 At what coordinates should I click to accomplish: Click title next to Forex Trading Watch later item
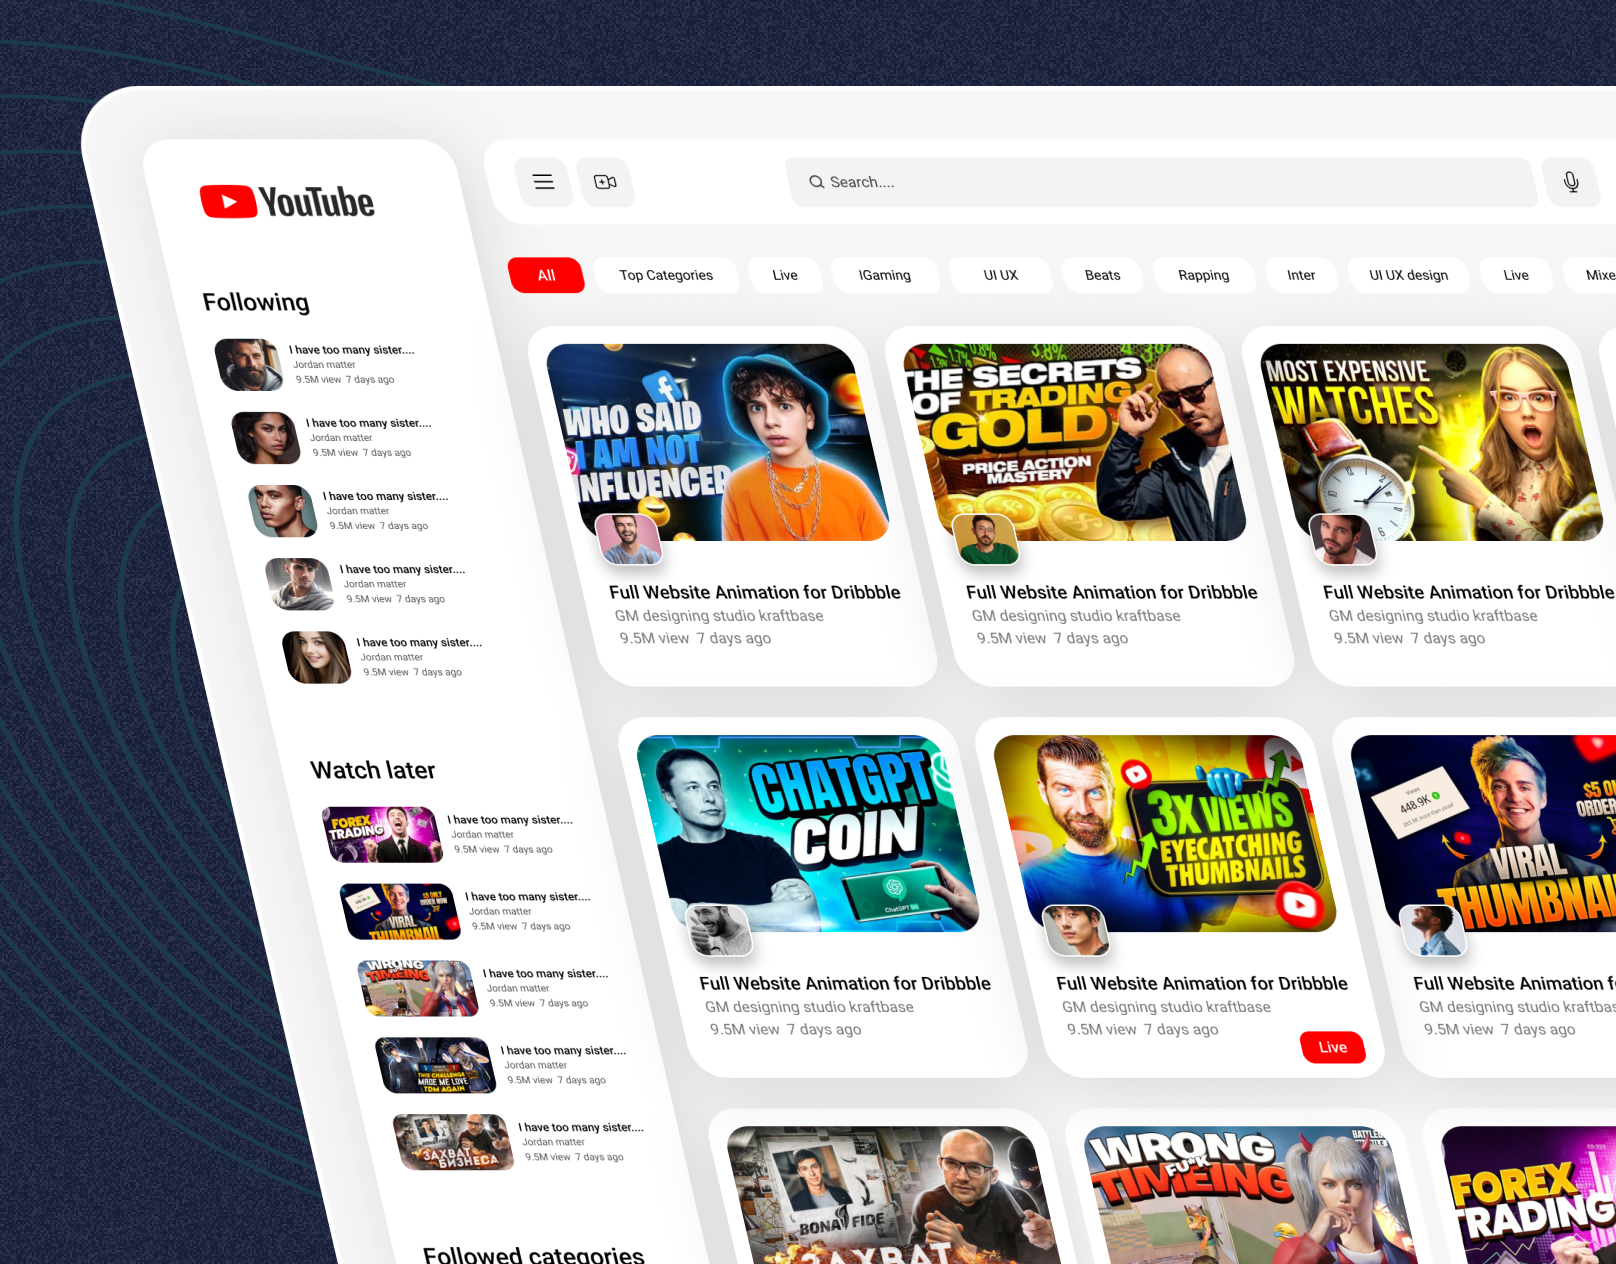(510, 820)
